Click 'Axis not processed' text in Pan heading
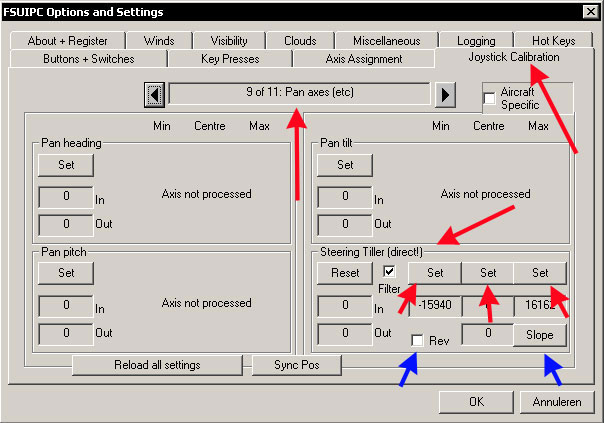Image resolution: width=604 pixels, height=423 pixels. pos(206,194)
